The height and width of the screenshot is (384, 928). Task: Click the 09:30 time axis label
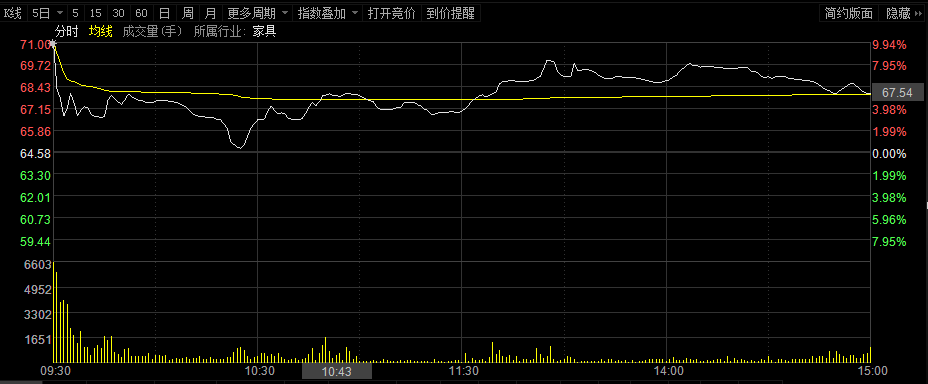point(55,371)
